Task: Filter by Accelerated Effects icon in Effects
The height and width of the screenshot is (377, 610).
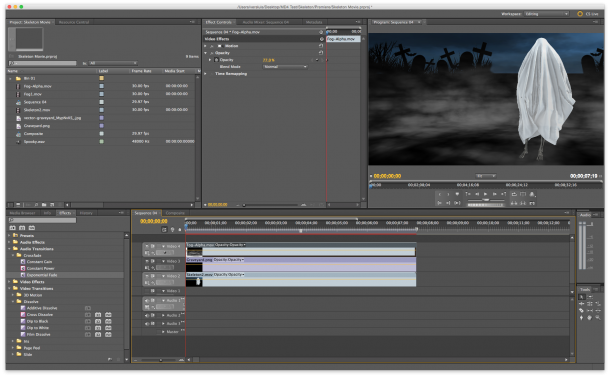Action: 12,228
